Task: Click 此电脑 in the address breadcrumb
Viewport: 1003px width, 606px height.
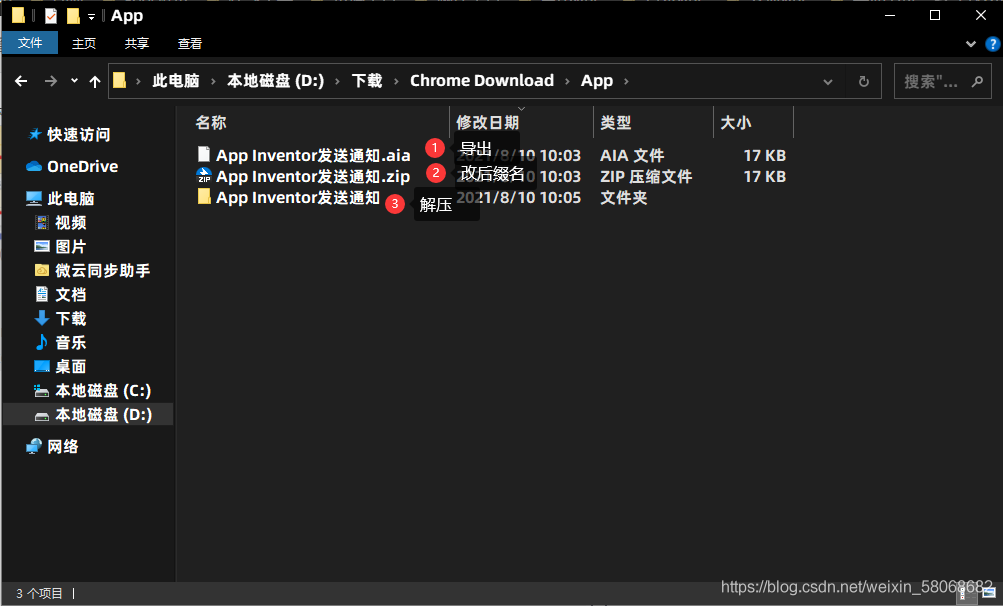Action: [176, 81]
